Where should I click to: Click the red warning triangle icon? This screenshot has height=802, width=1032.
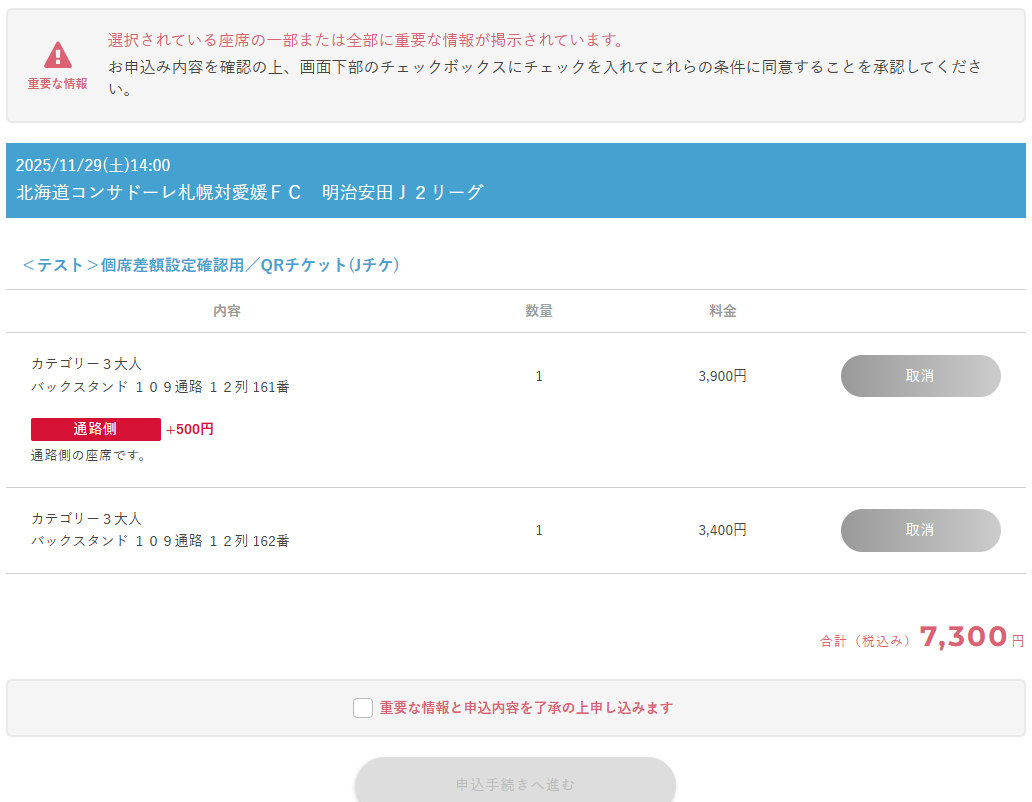(58, 55)
